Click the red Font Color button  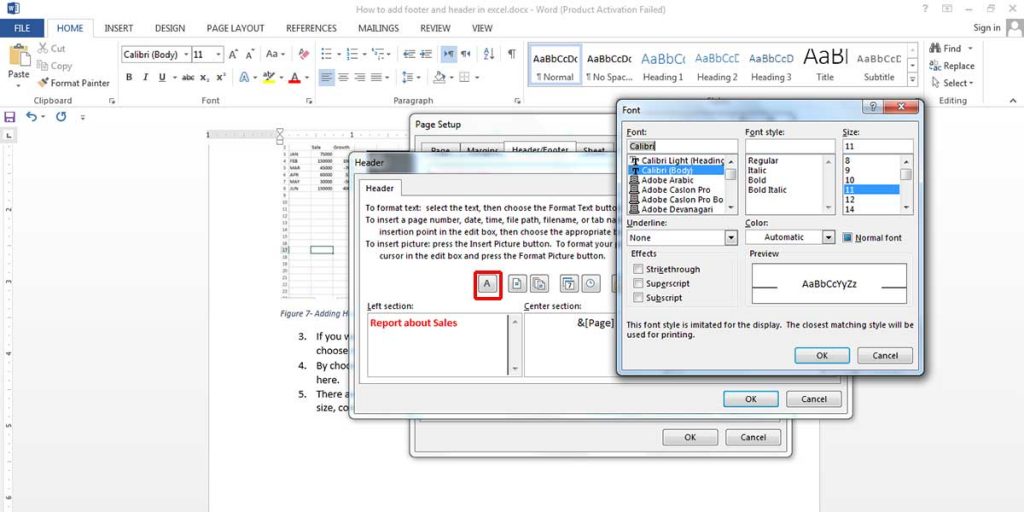[x=294, y=77]
